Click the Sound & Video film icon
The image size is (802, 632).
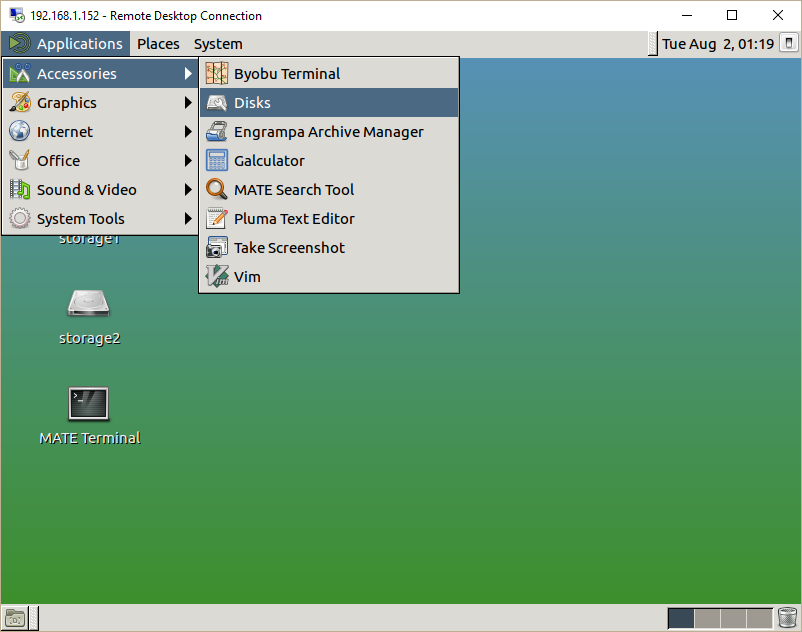19,190
